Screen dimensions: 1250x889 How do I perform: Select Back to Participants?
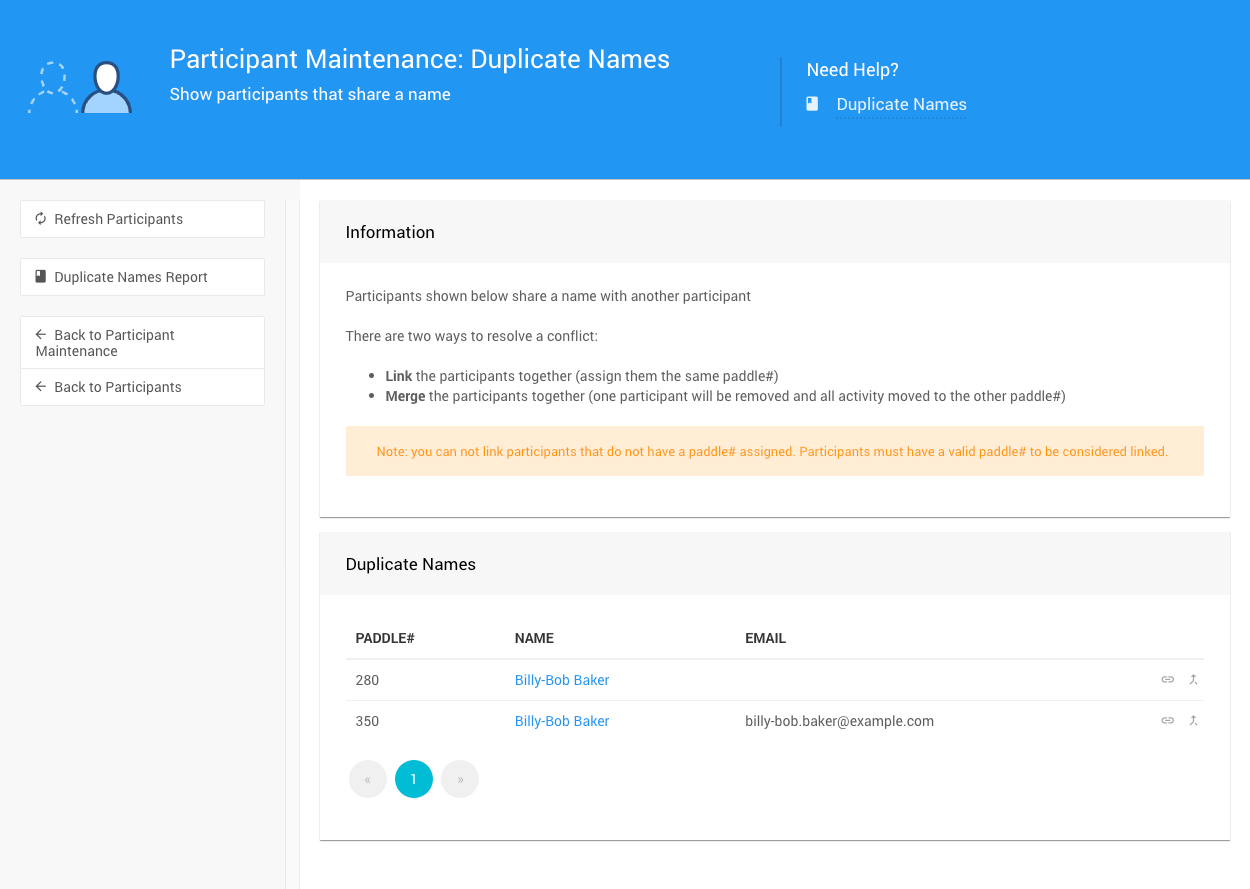coord(142,387)
